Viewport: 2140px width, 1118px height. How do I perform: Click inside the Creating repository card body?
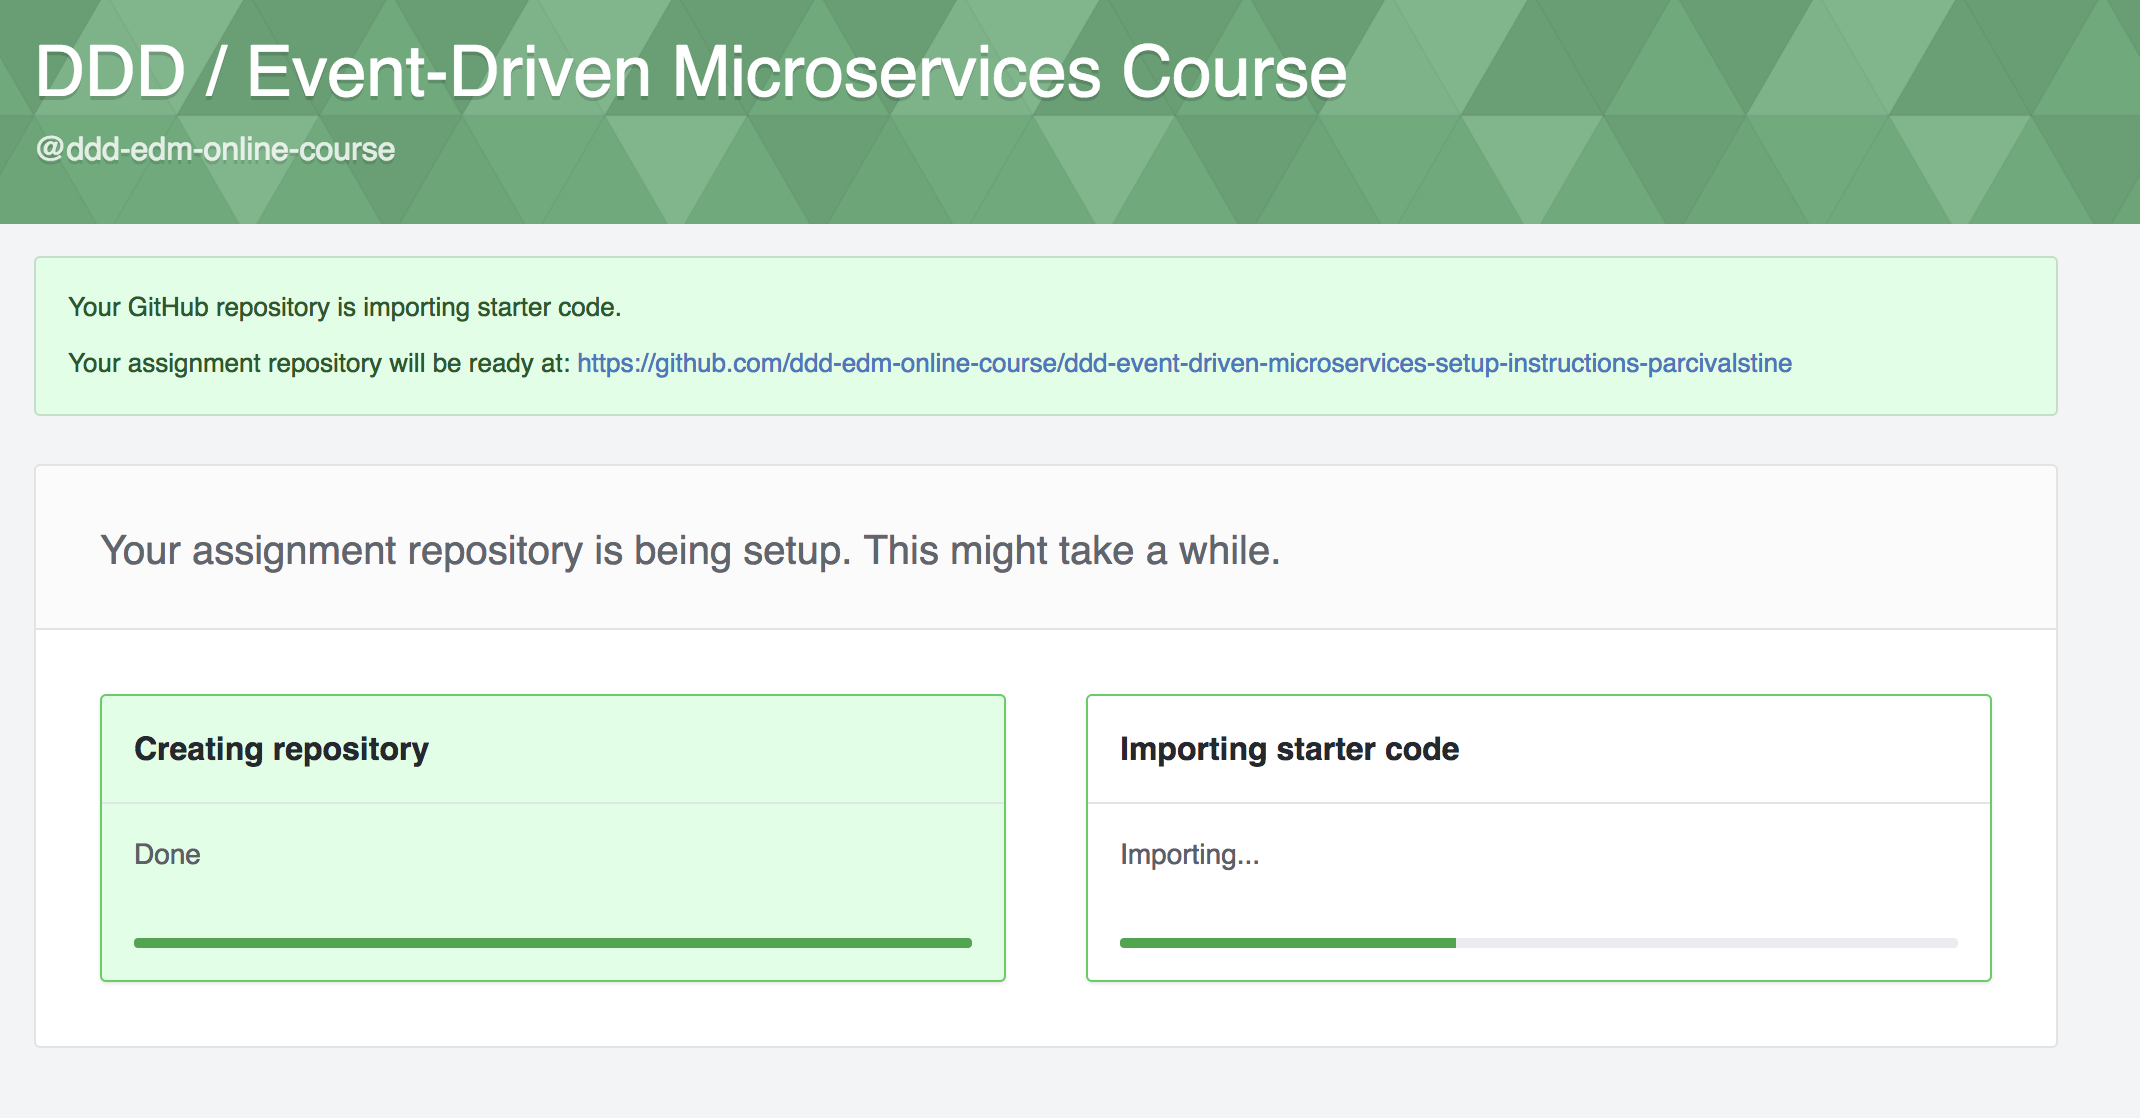pos(600,880)
